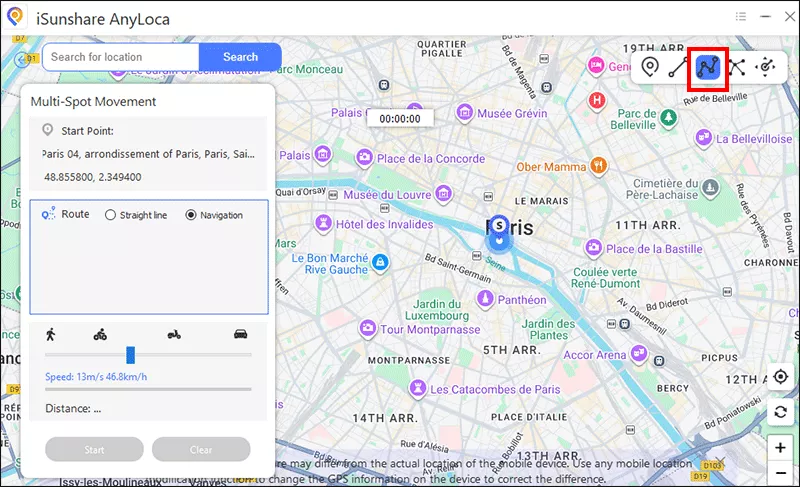Select the Straight line route option
This screenshot has width=800, height=487.
pos(111,215)
